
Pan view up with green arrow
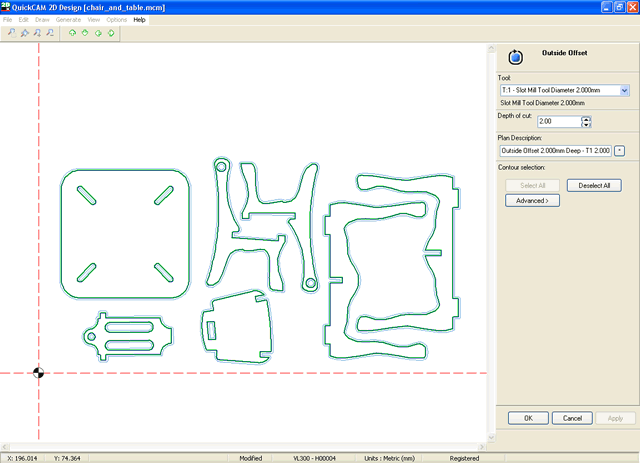tap(72, 33)
